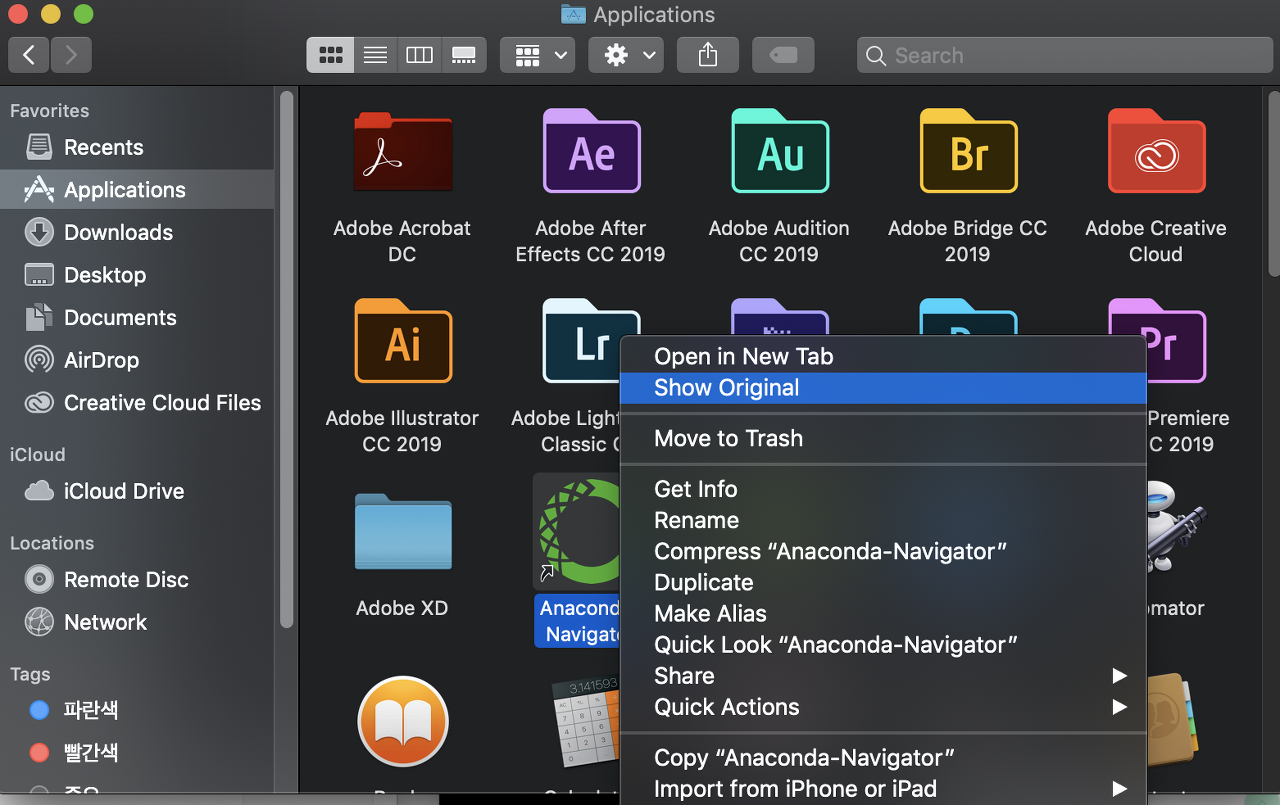Expand the Share submenu
1280x805 pixels.
pos(883,676)
